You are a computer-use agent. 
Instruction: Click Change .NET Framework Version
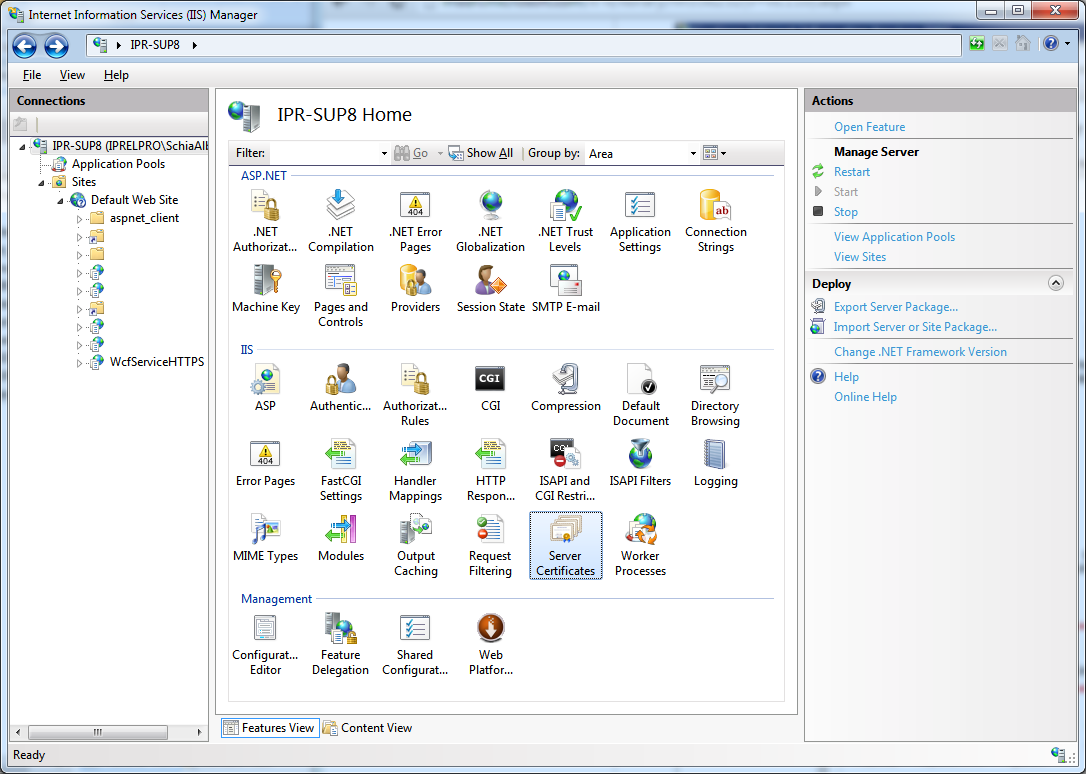(920, 352)
